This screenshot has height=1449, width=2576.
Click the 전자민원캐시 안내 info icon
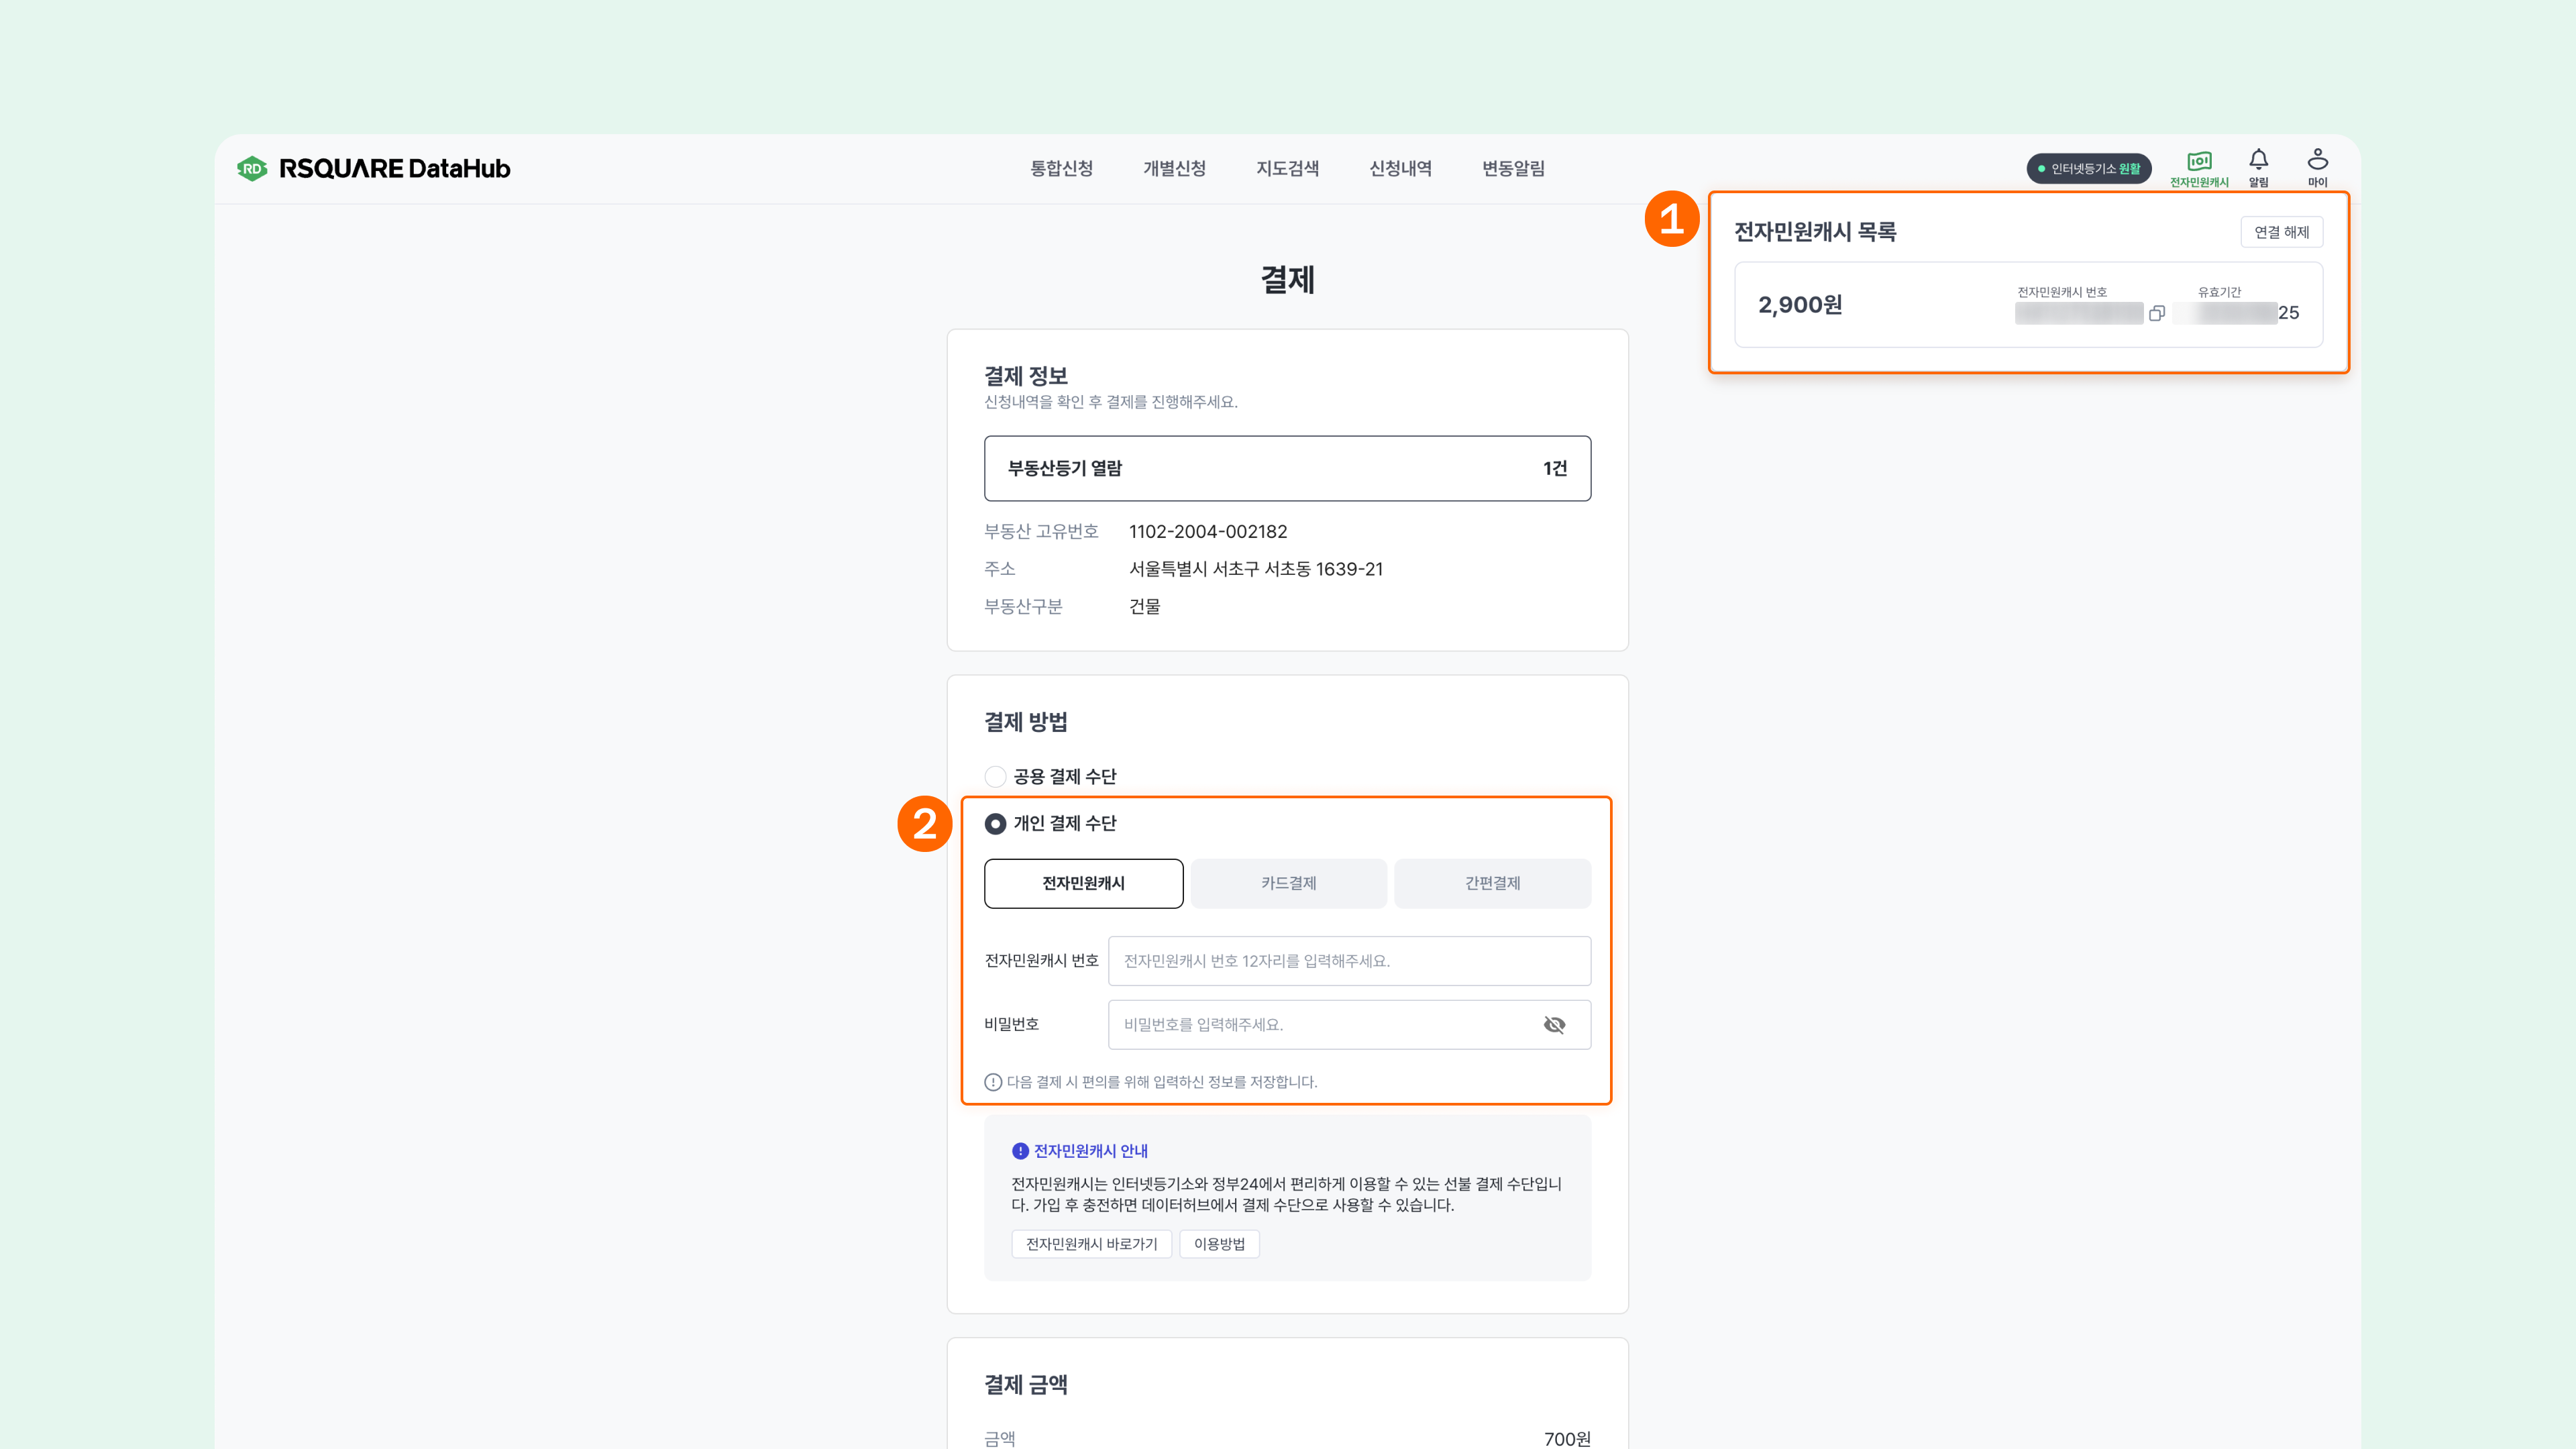[1020, 1151]
